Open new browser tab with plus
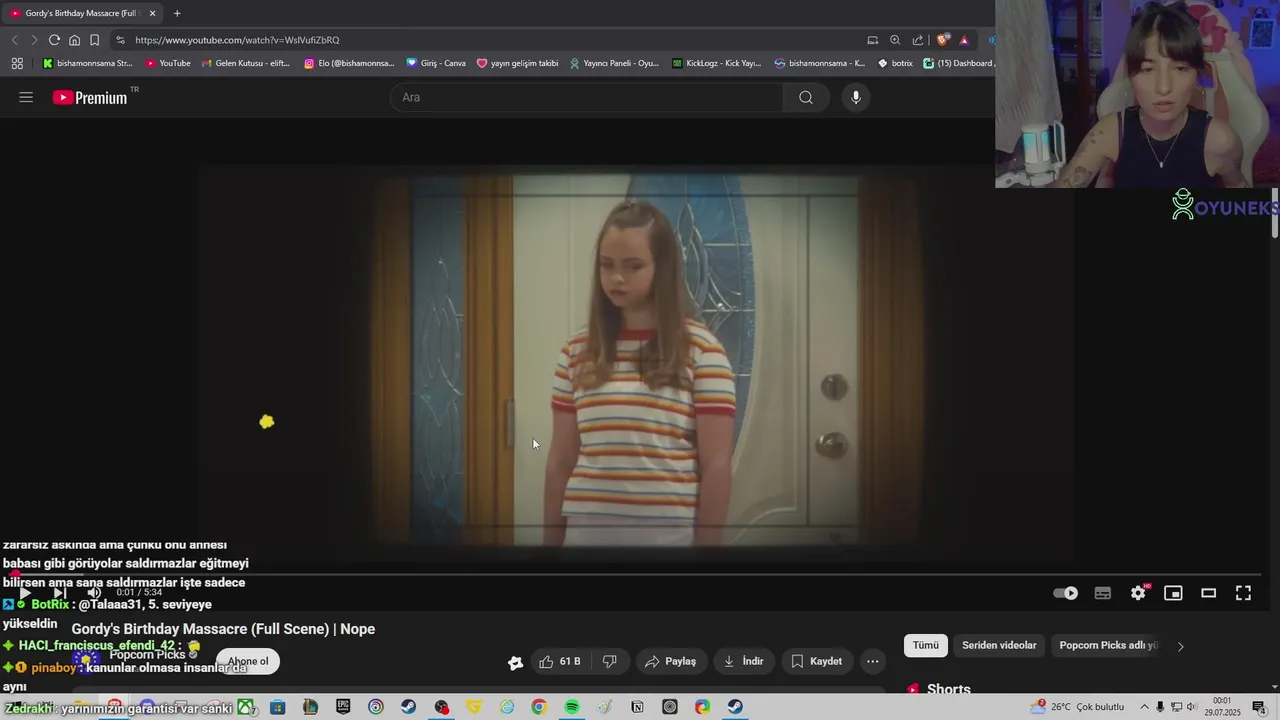 177,13
